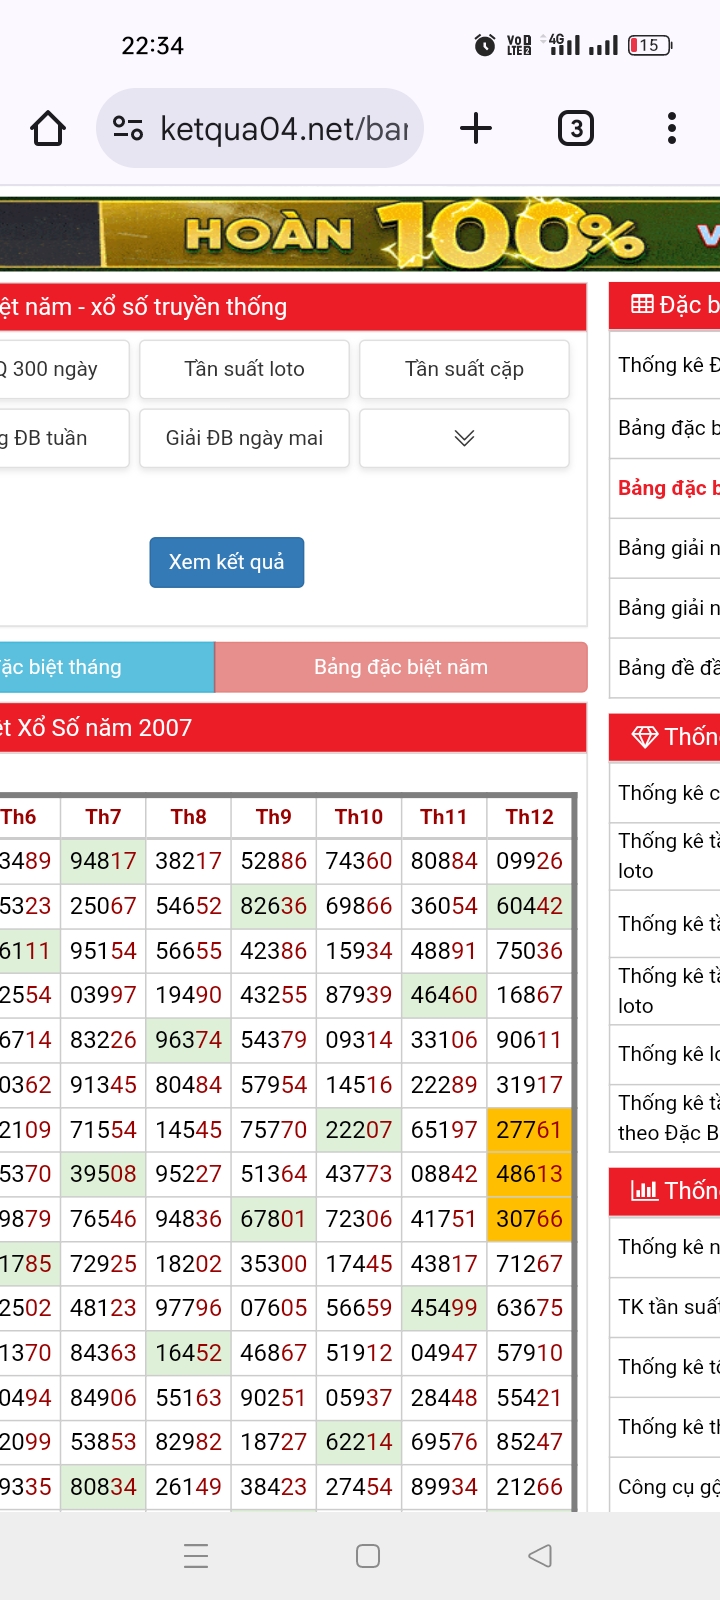Open the tab switcher showing 3
This screenshot has height=1600, width=720.
coord(576,128)
